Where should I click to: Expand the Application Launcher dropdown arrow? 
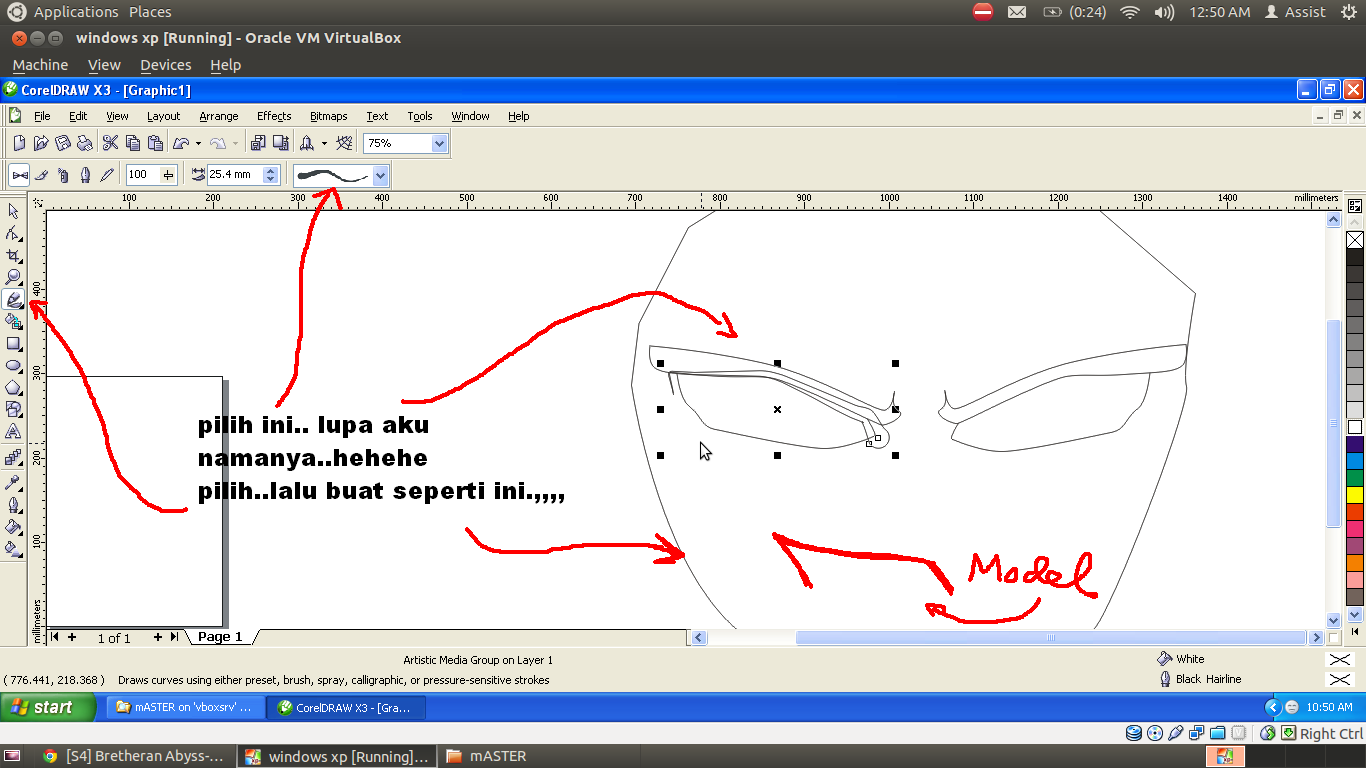click(324, 143)
